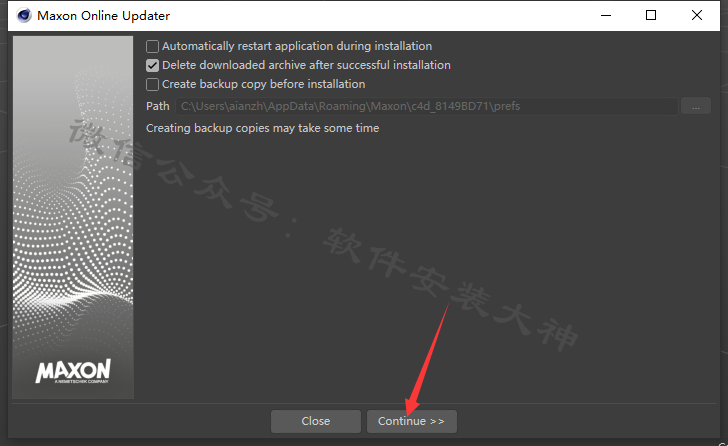Click the Close button at the bottom
728x446 pixels.
click(316, 421)
